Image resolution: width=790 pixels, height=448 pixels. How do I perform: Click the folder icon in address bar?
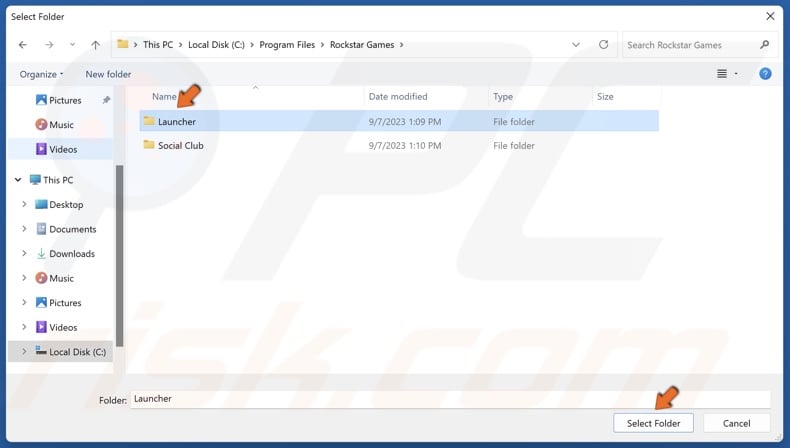click(x=122, y=44)
